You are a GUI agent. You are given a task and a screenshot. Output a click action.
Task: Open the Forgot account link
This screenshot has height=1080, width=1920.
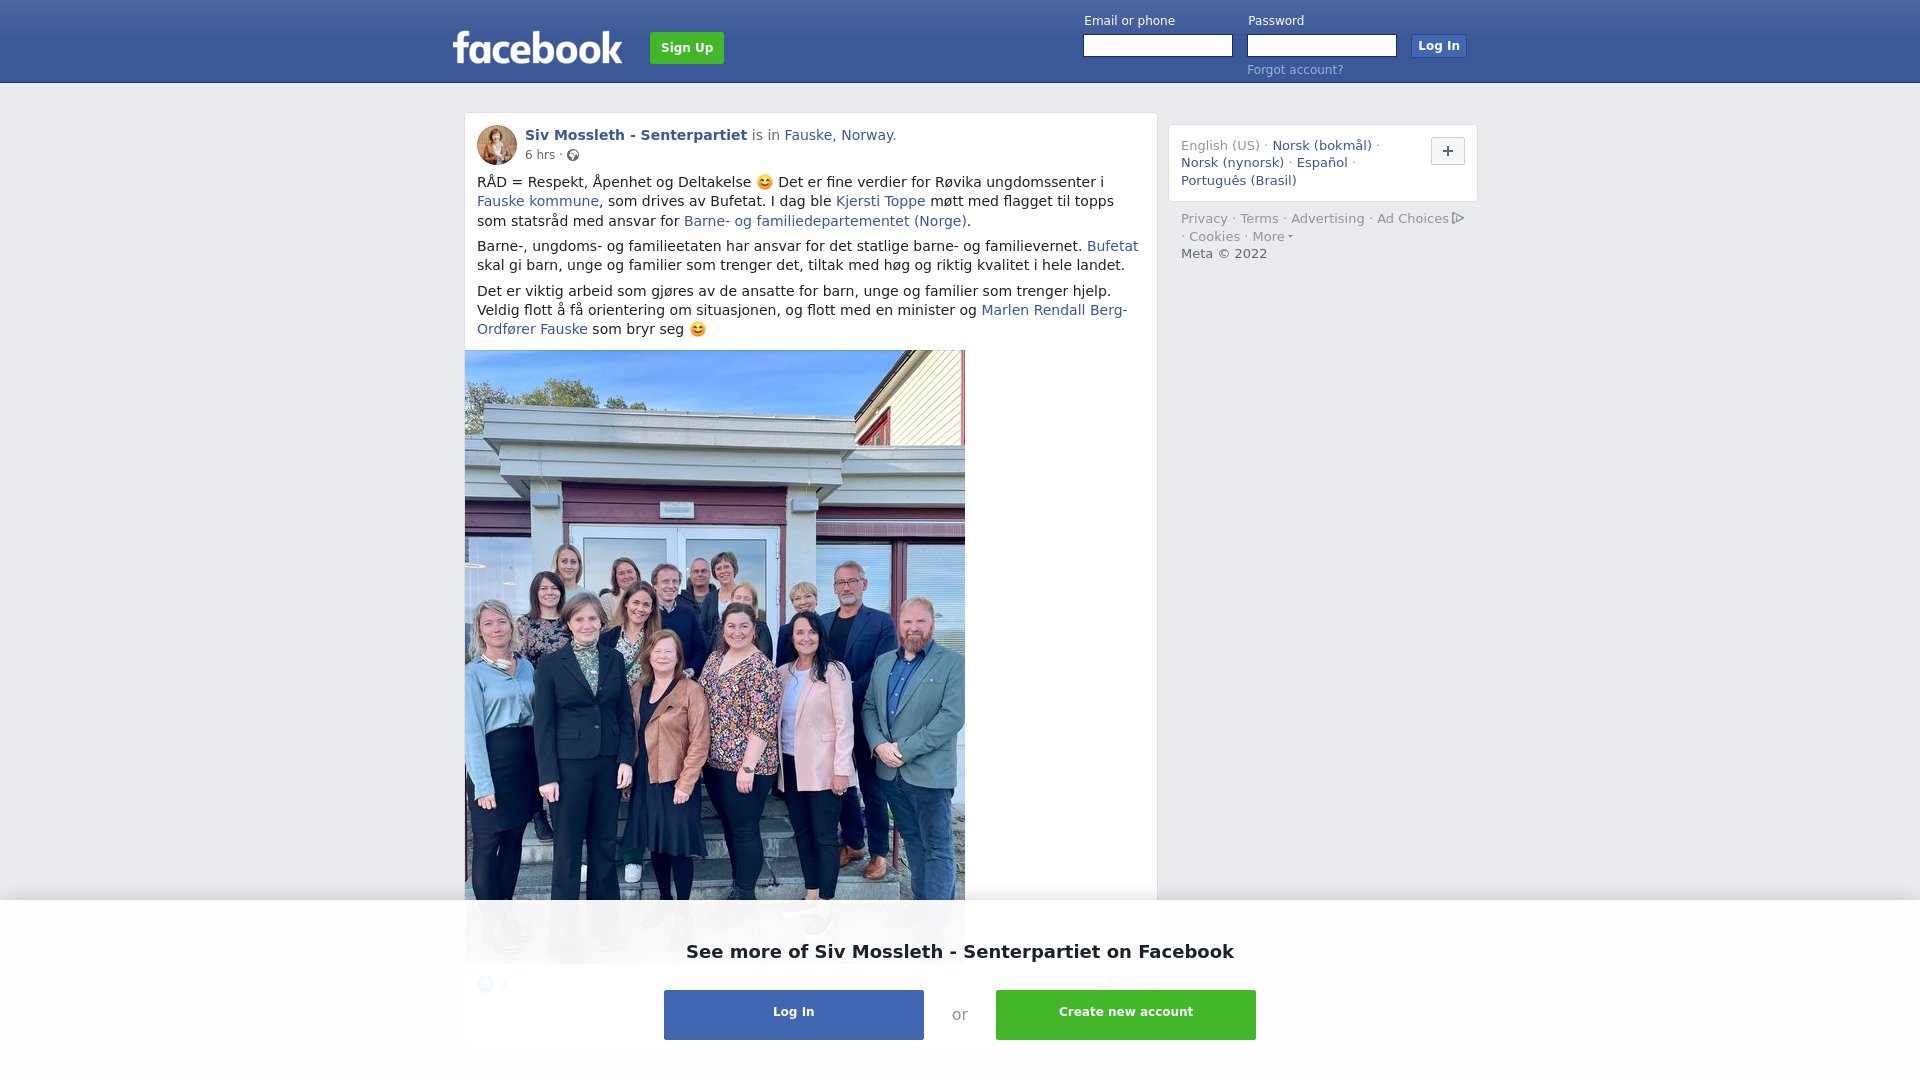pyautogui.click(x=1295, y=70)
